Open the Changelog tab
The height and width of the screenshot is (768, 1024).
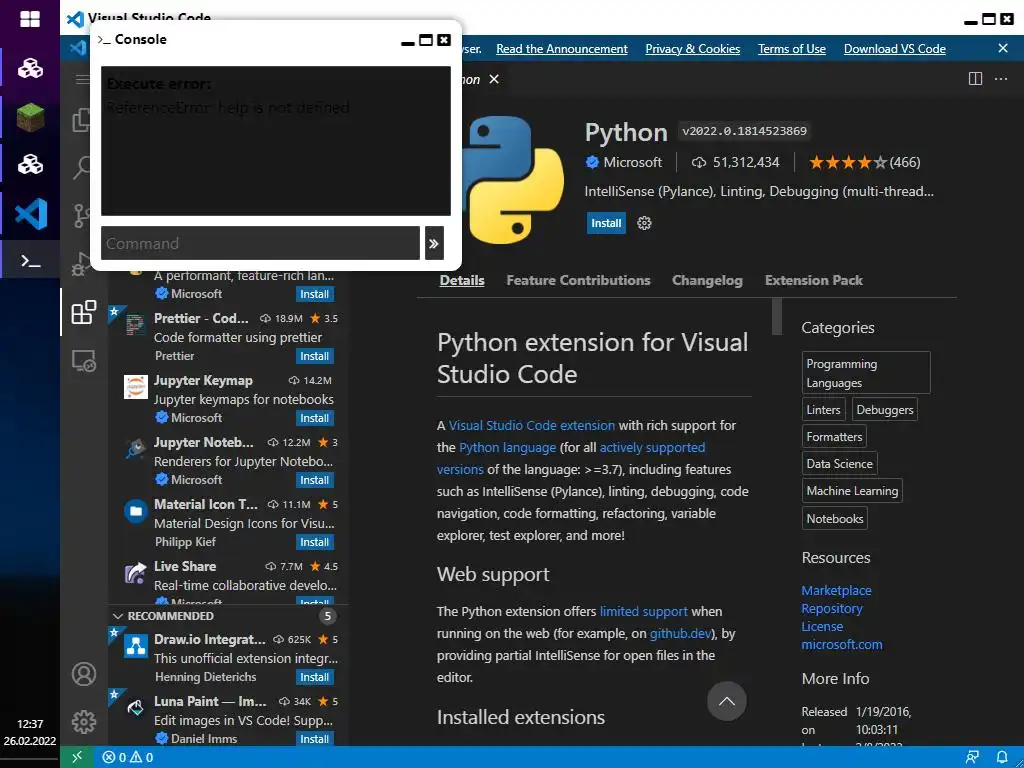[707, 280]
